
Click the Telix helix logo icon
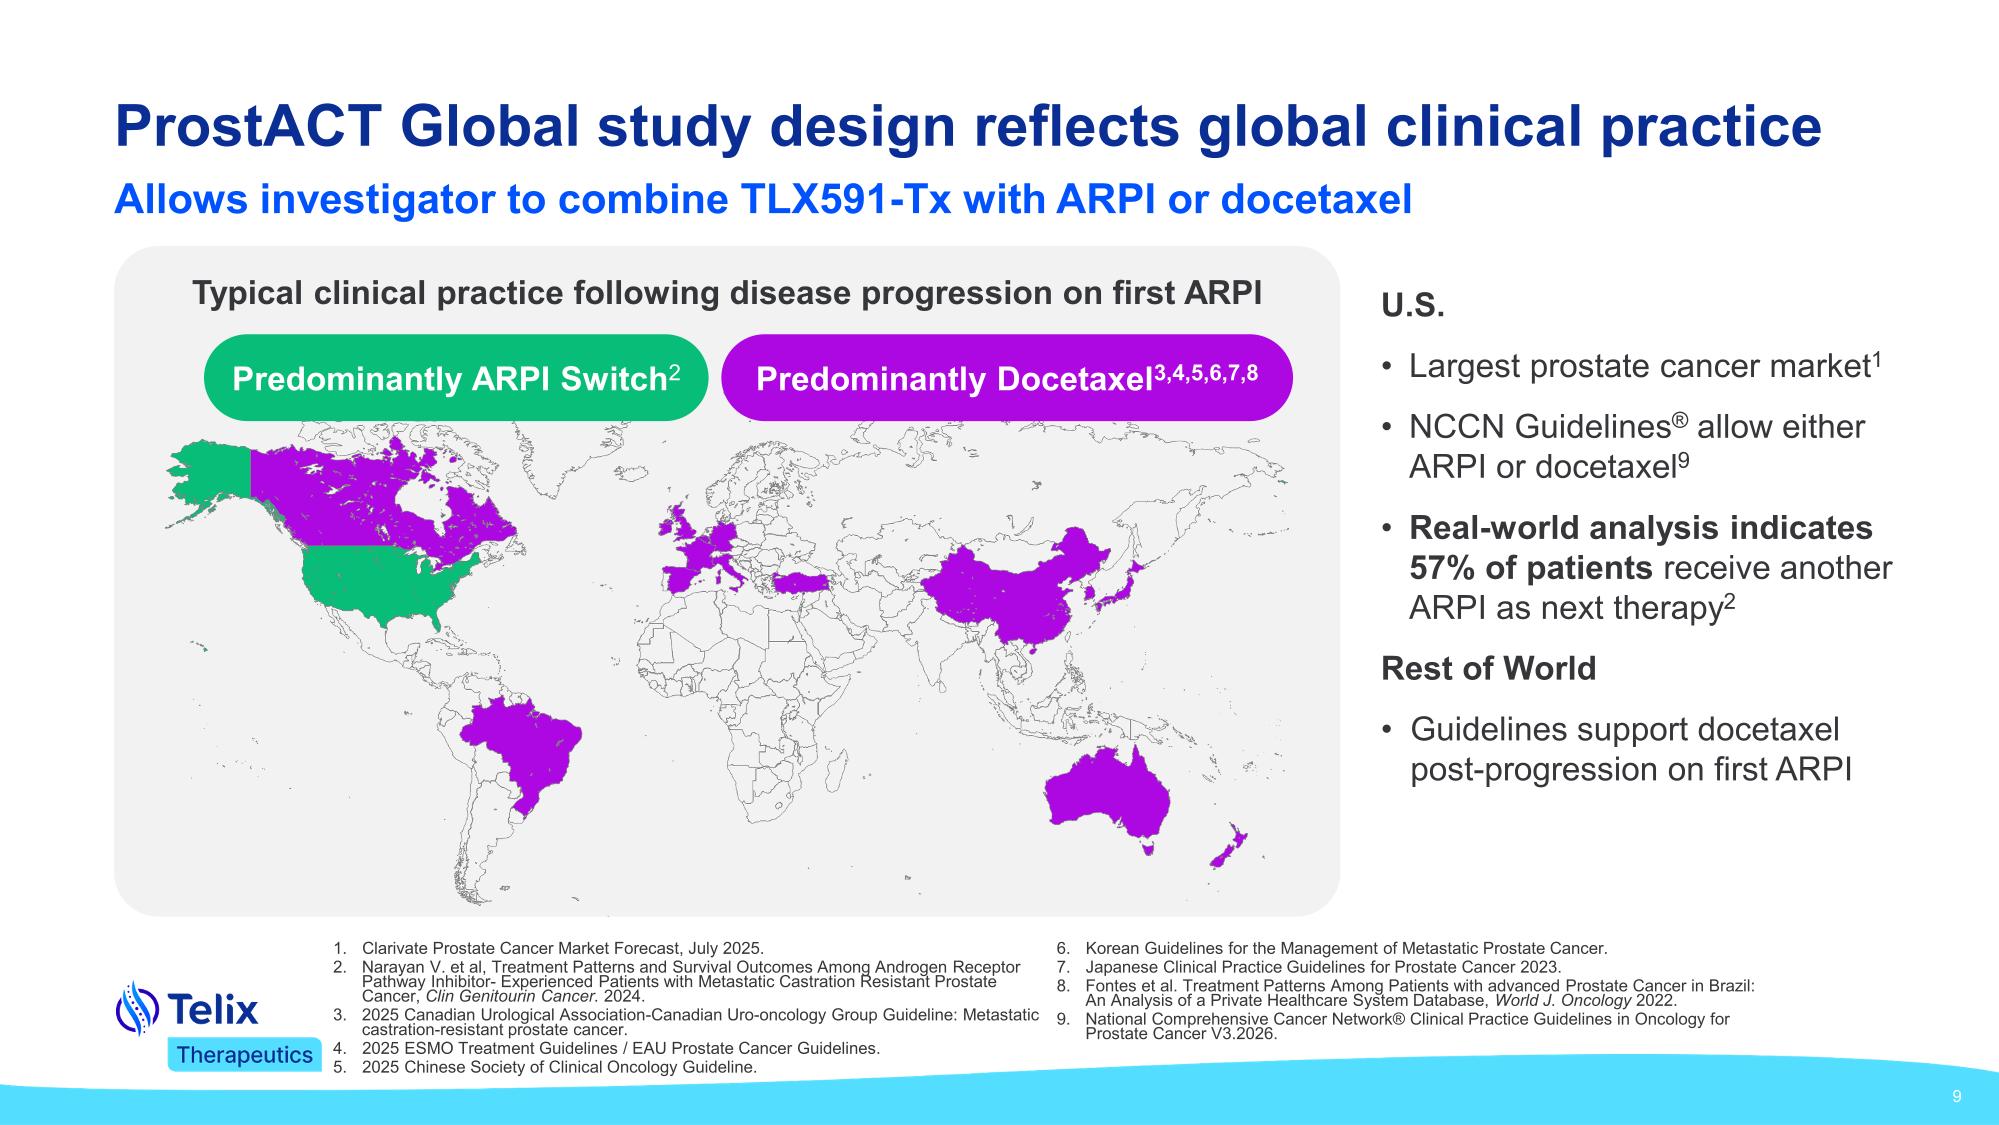click(x=137, y=1008)
